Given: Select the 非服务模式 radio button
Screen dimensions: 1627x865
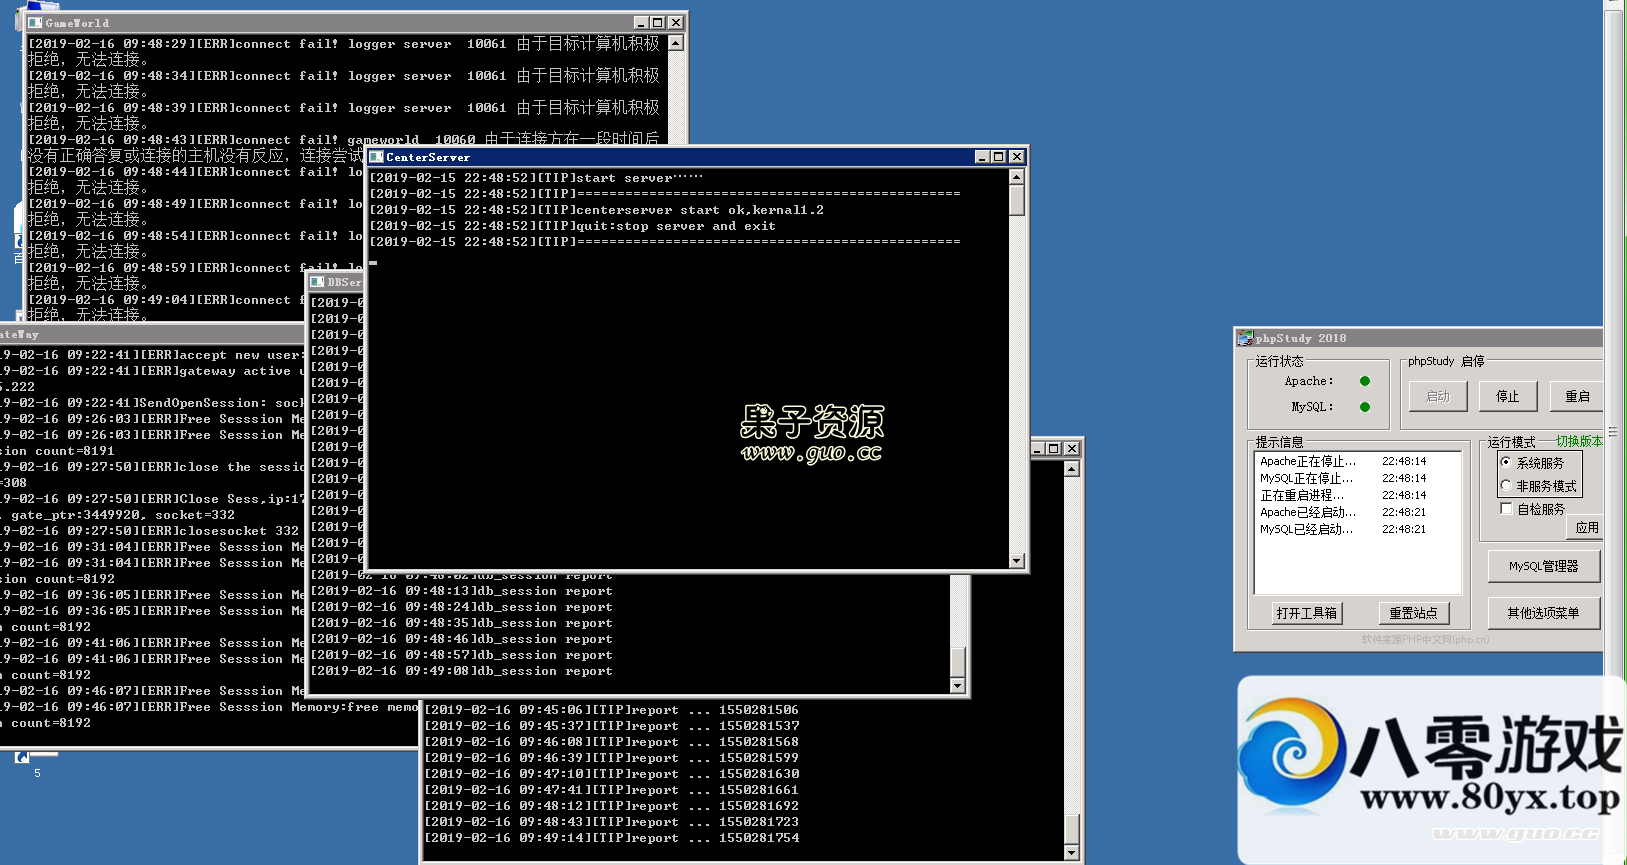Looking at the screenshot, I should coord(1506,485).
